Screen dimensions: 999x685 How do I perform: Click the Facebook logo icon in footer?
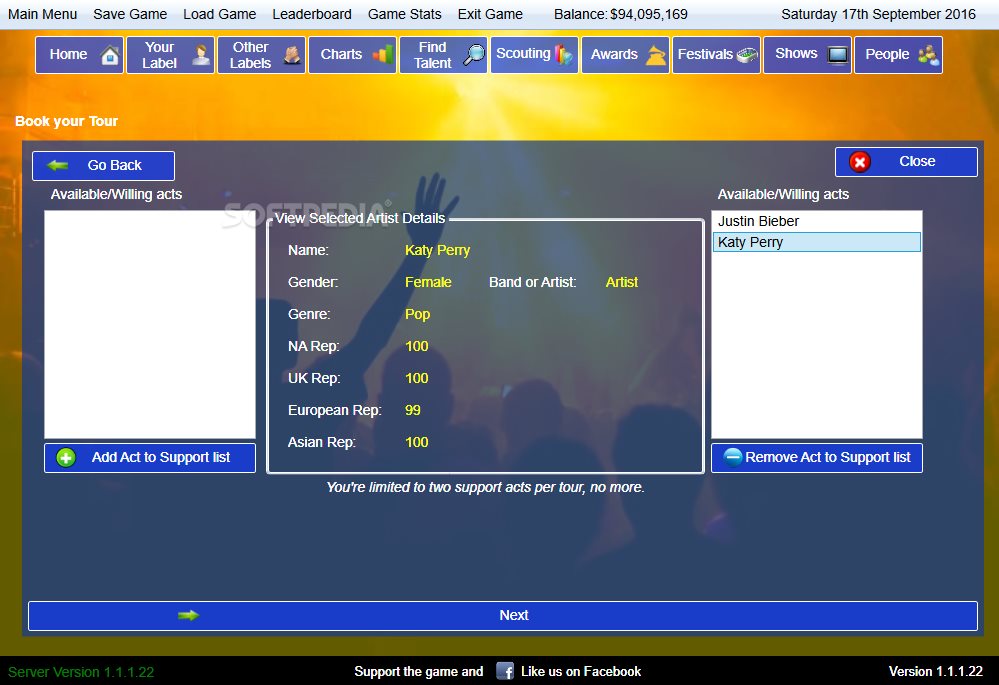pos(505,671)
